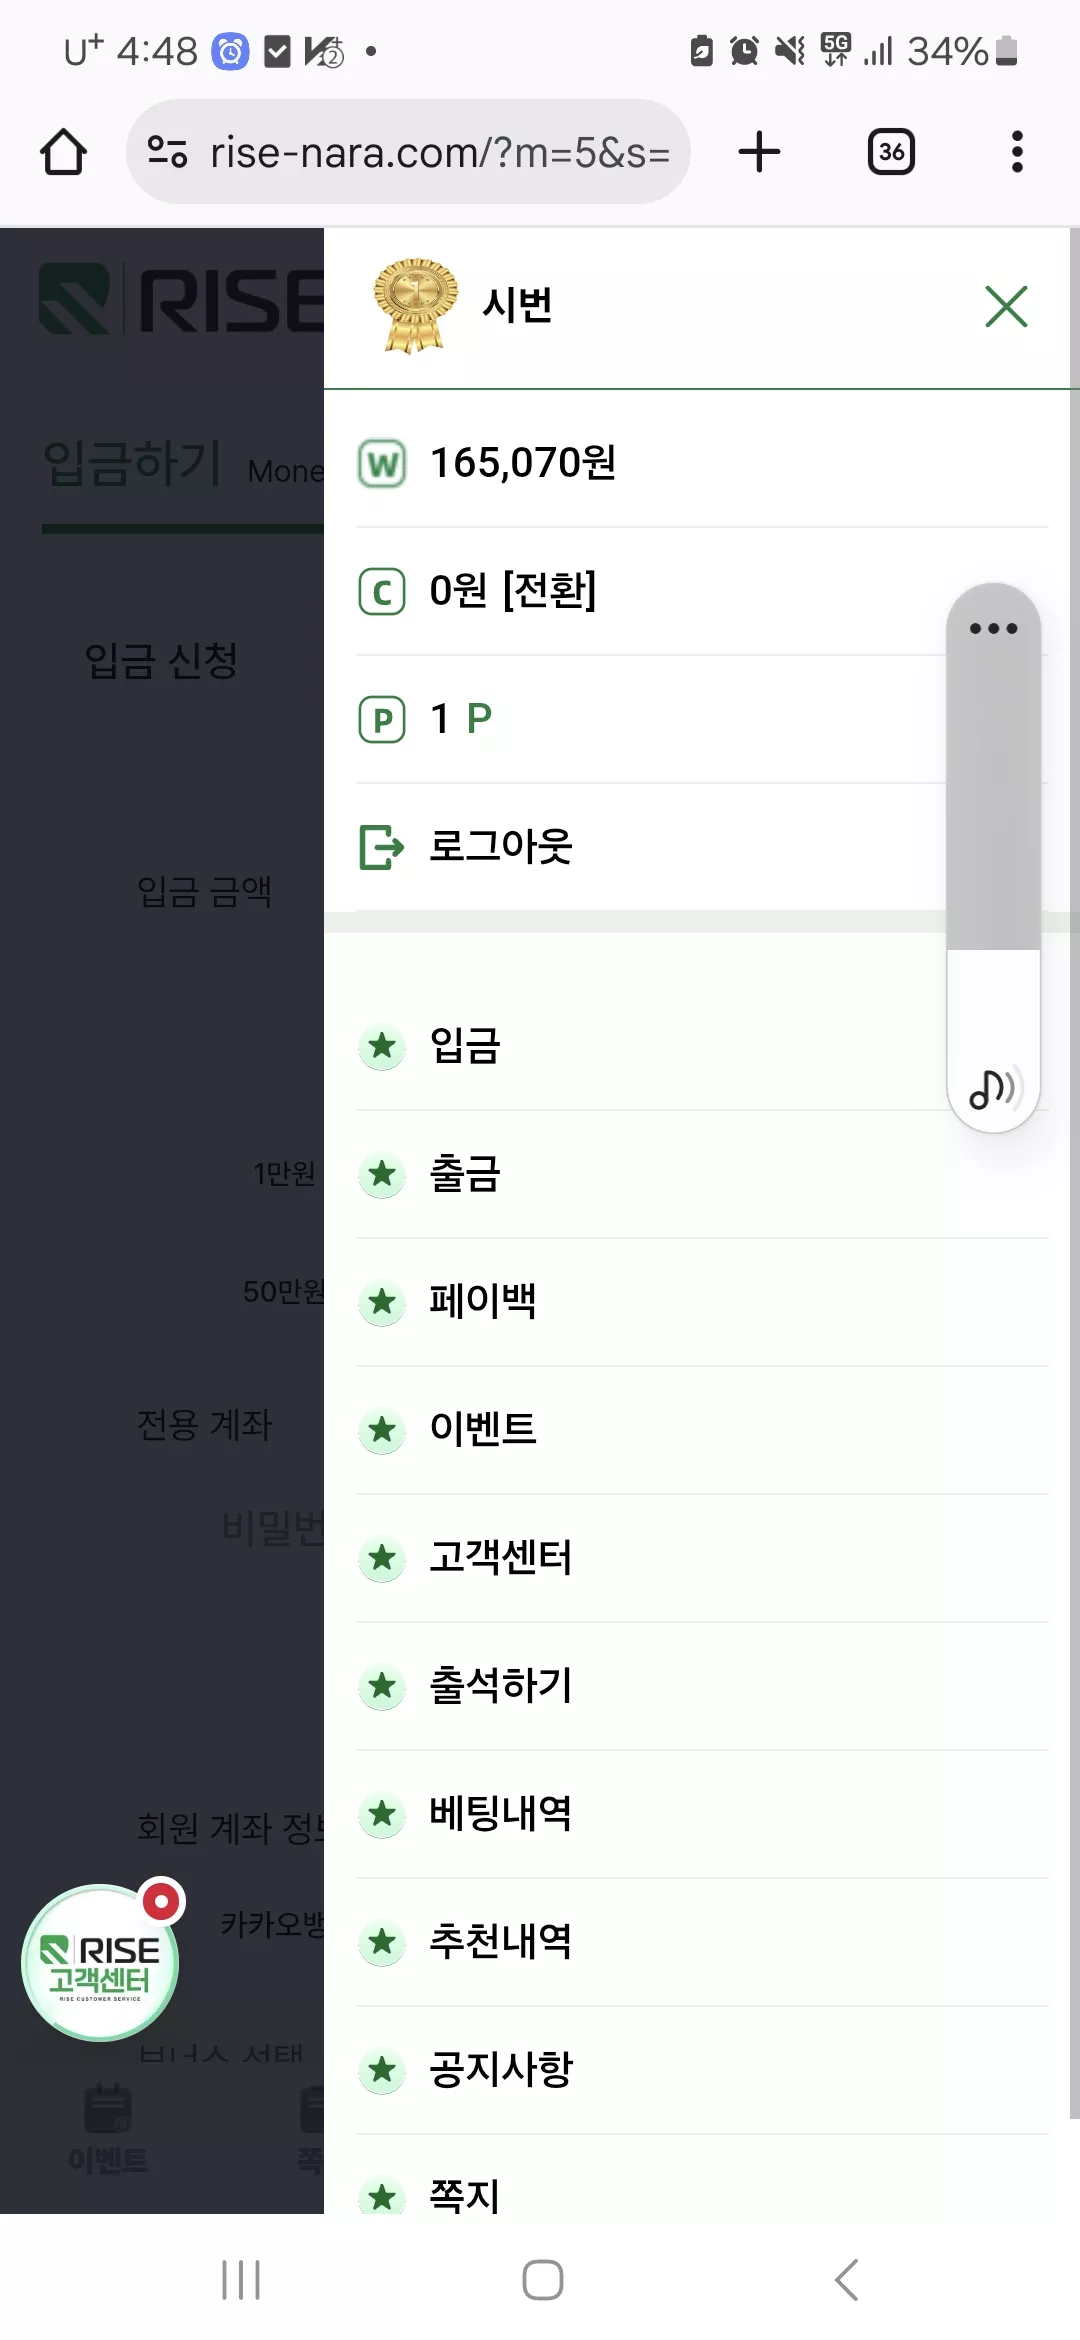Click 0원 [전환] convert link

pos(513,591)
